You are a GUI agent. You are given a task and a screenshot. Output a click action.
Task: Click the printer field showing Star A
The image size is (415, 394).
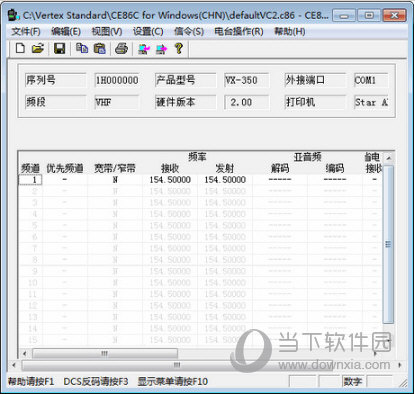tap(371, 102)
